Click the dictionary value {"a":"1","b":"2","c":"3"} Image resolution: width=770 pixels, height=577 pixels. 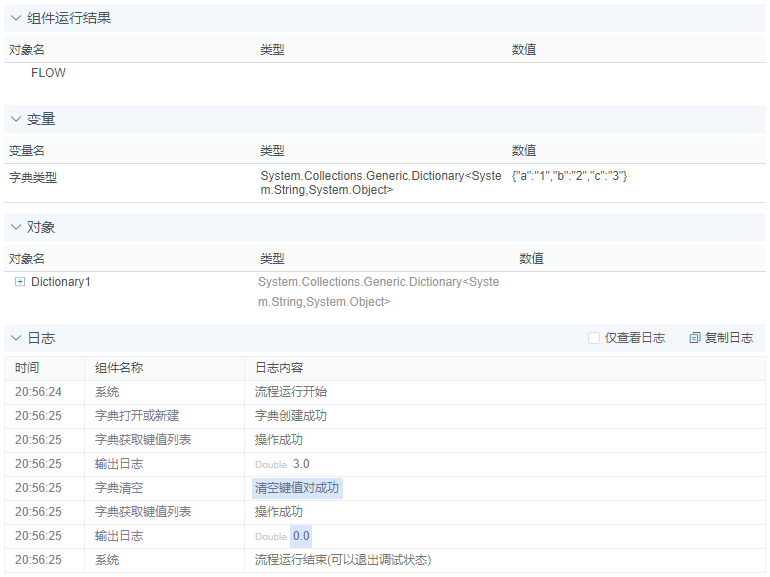coord(569,176)
